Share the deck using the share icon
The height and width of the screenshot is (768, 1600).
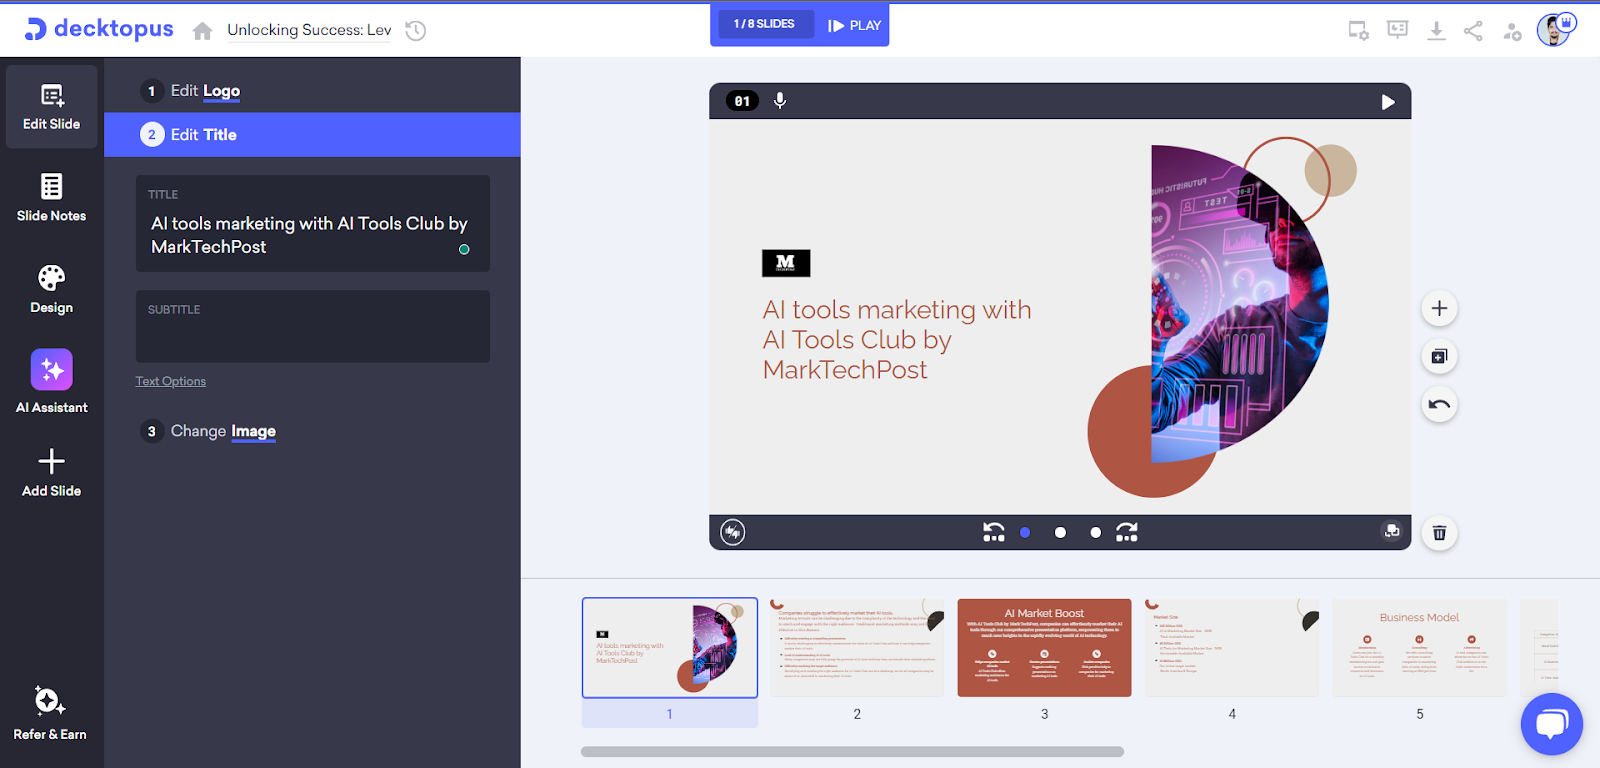coord(1473,31)
